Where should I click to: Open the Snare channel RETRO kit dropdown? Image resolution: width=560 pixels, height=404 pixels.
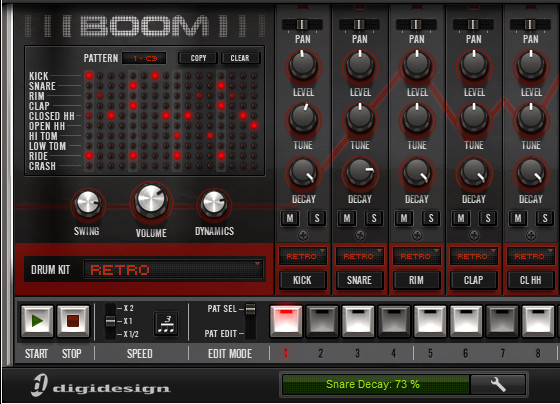[360, 256]
